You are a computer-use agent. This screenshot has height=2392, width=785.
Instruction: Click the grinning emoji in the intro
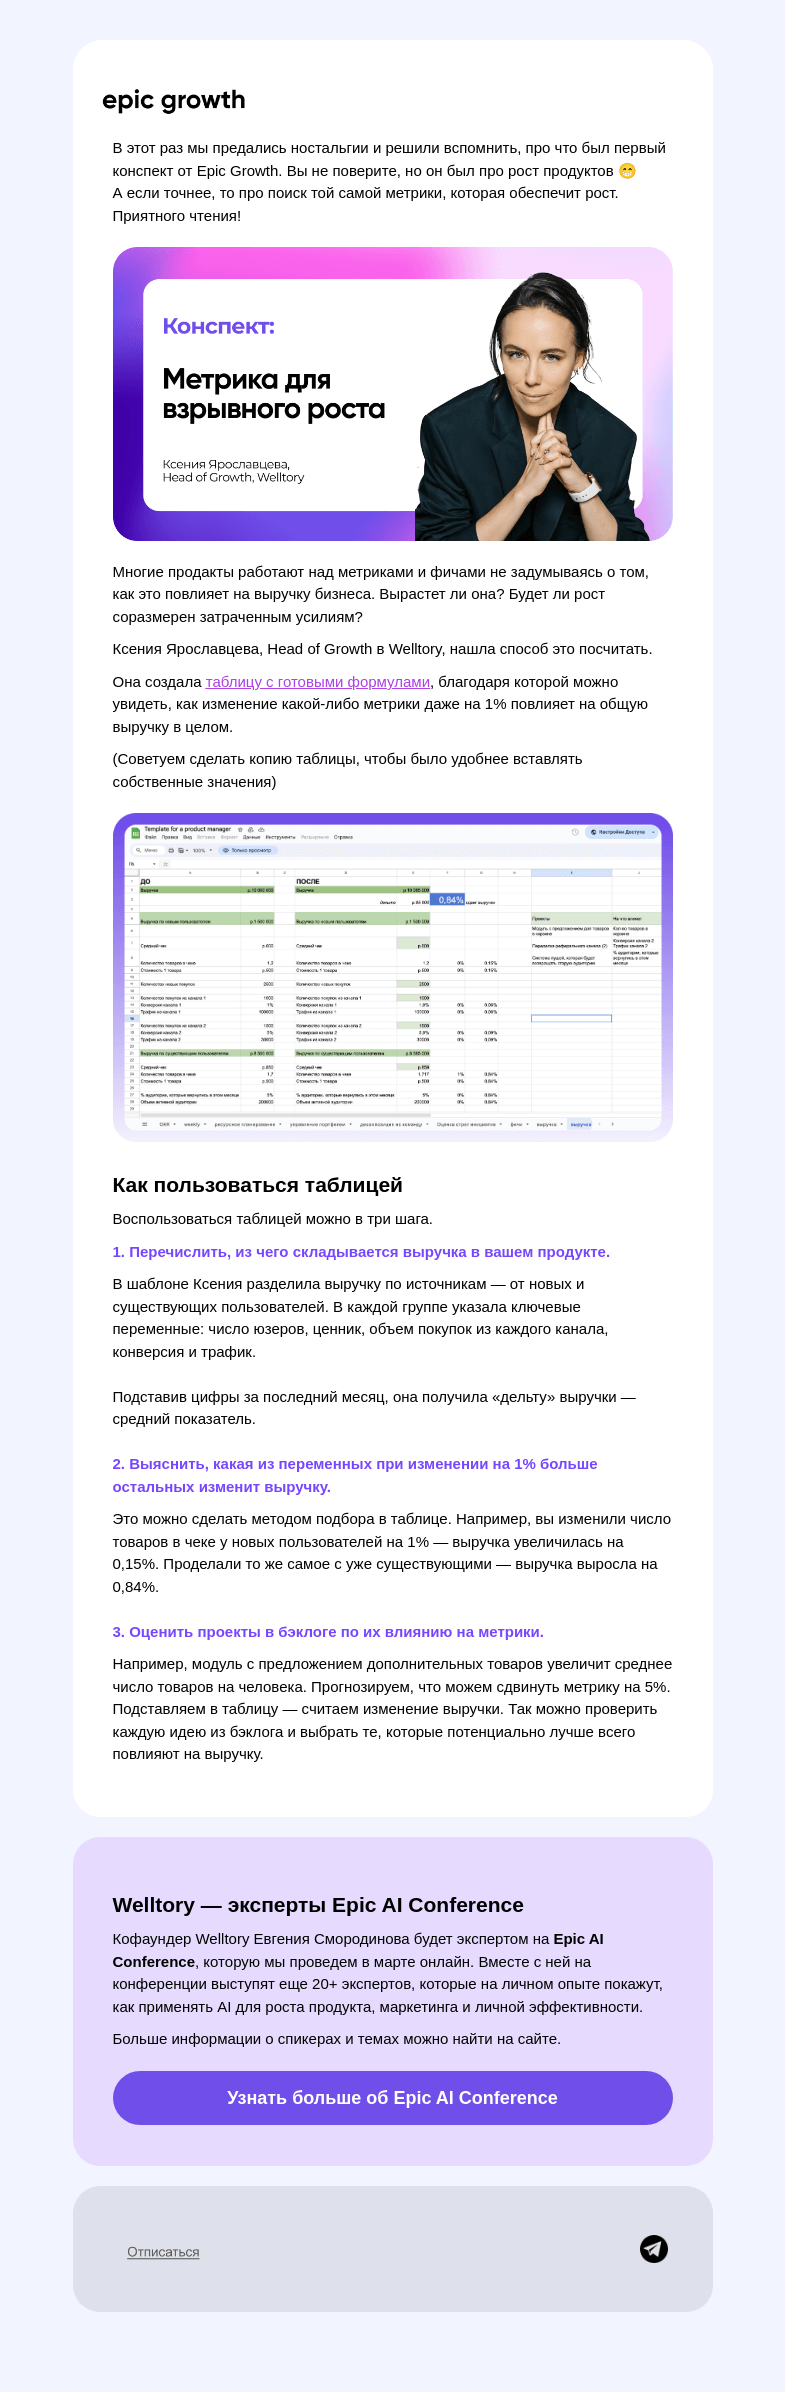627,171
